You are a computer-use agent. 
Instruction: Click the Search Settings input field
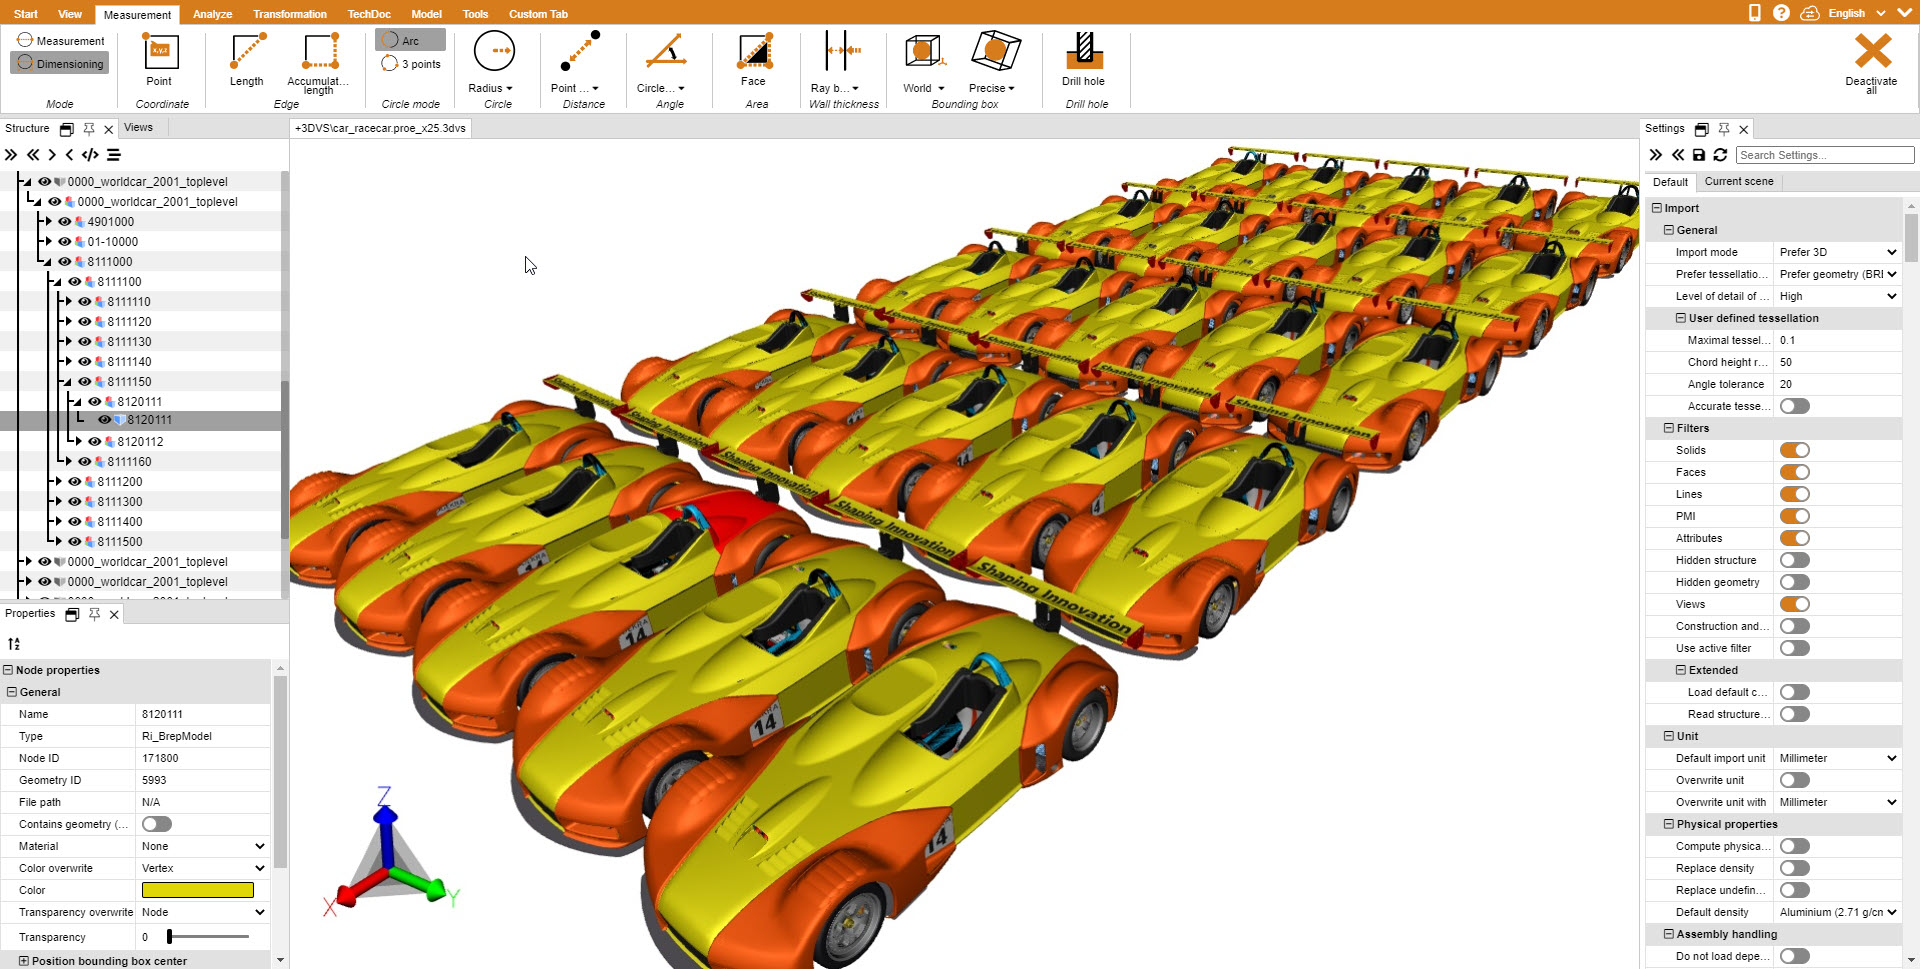click(1824, 155)
